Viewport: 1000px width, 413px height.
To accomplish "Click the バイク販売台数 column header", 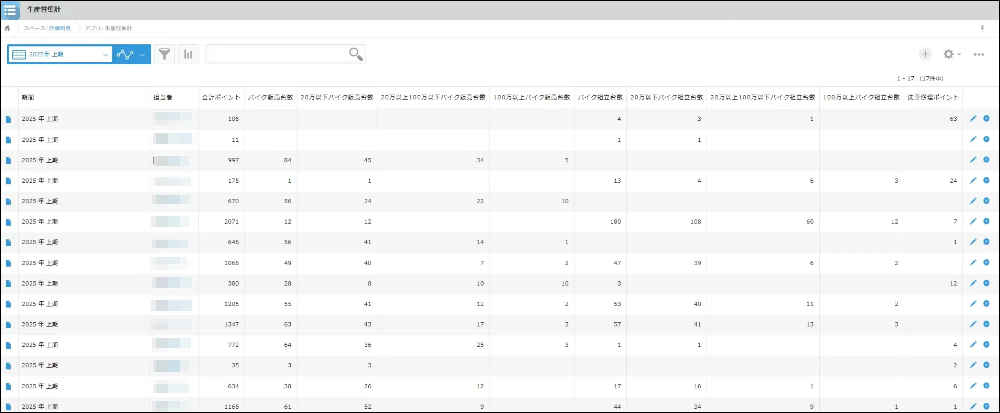I will [270, 97].
